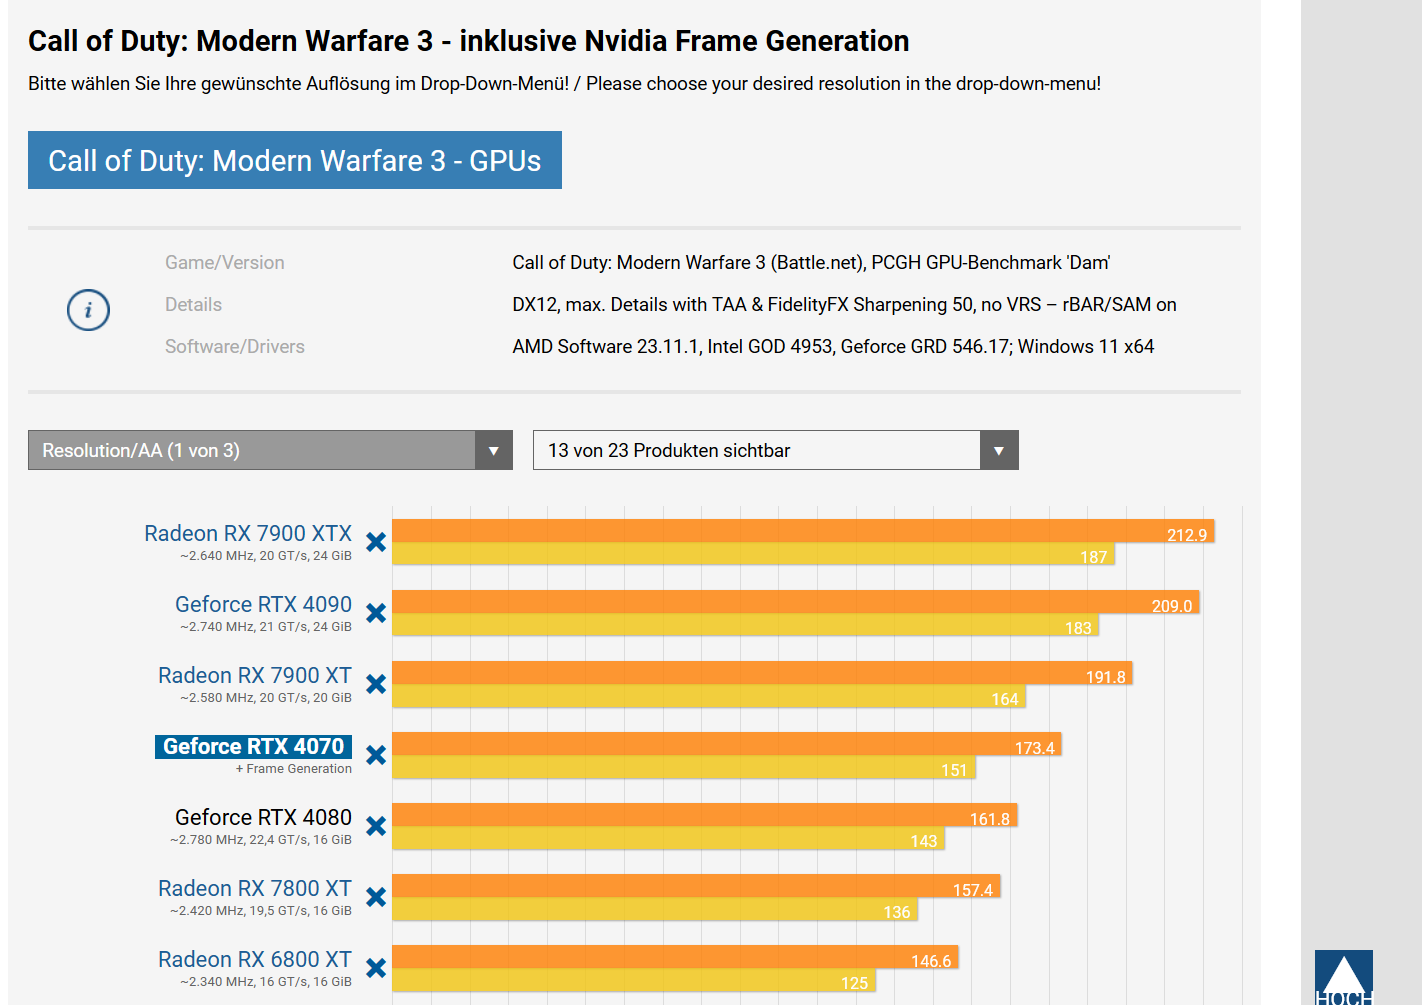Click the '~2.580 MHz, 20 GT/s, 20 GiB' spec text

(x=266, y=698)
